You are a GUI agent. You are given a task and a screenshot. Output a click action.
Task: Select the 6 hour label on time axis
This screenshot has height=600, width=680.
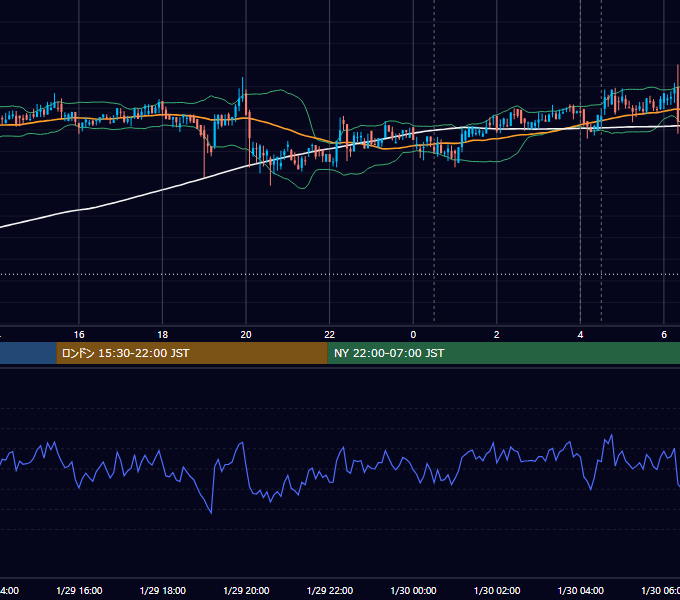664,335
